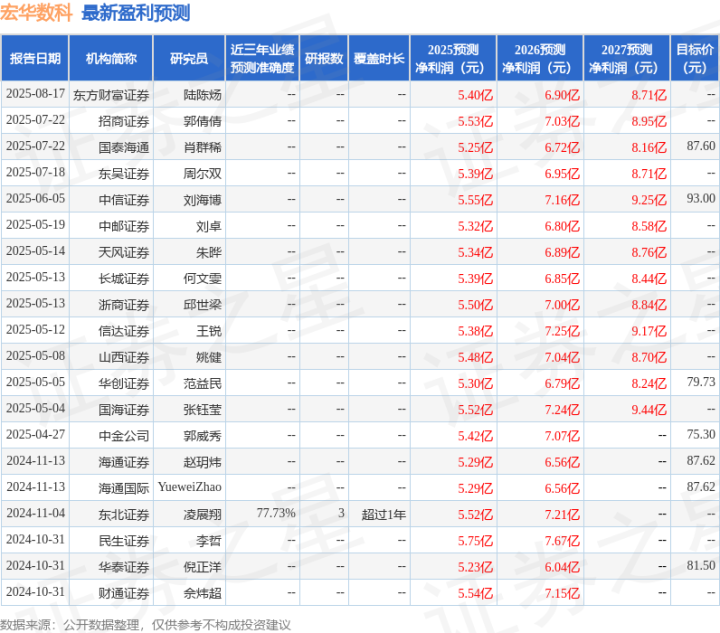Click researcher 姚健

[209, 357]
